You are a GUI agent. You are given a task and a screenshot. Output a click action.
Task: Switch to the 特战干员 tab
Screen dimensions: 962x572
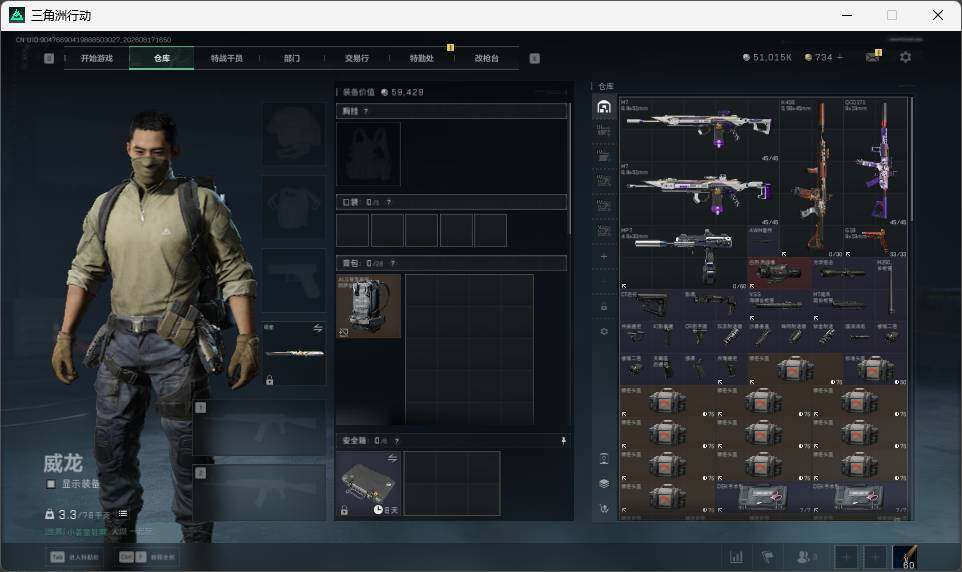click(227, 58)
